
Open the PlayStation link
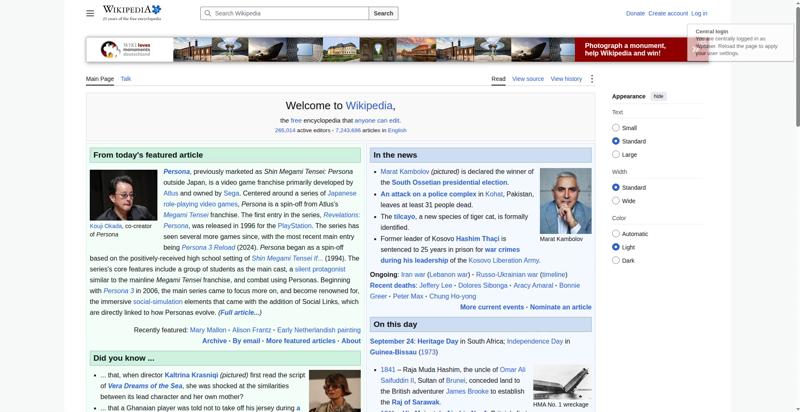click(x=294, y=225)
